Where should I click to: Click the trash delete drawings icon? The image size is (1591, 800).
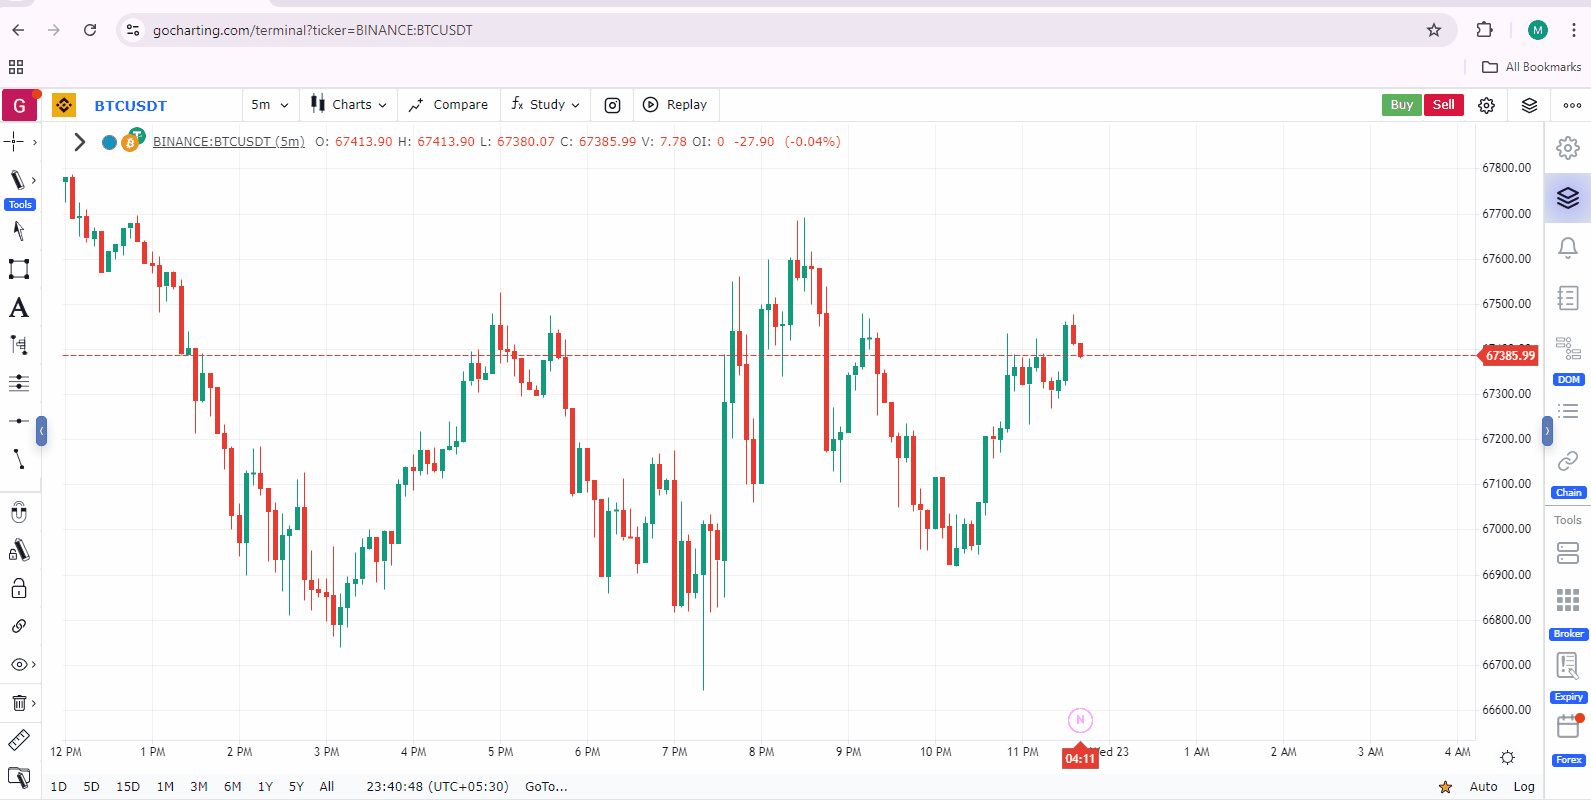[19, 703]
